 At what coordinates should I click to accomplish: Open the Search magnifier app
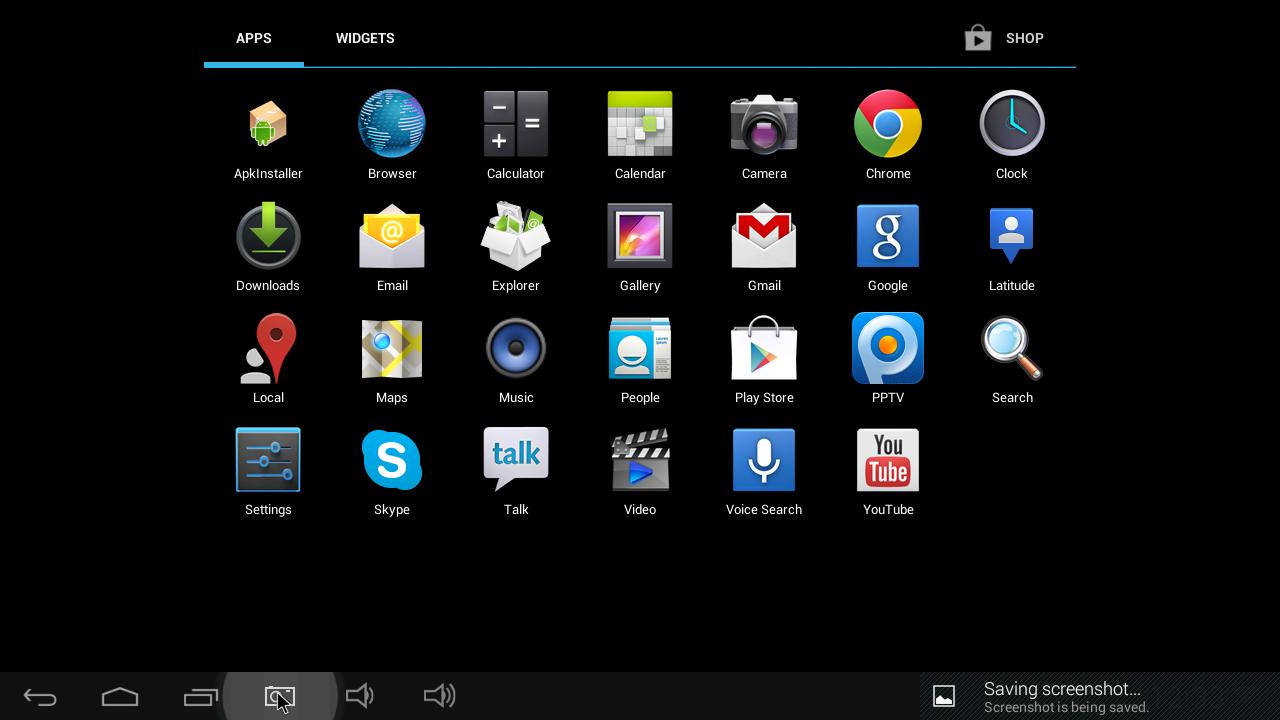[1012, 348]
